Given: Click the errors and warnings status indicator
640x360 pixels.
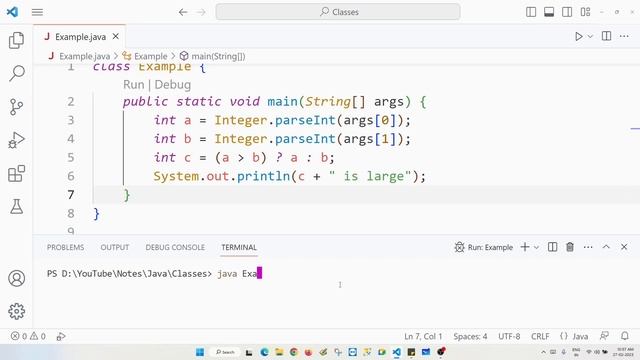Looking at the screenshot, I should [28, 336].
